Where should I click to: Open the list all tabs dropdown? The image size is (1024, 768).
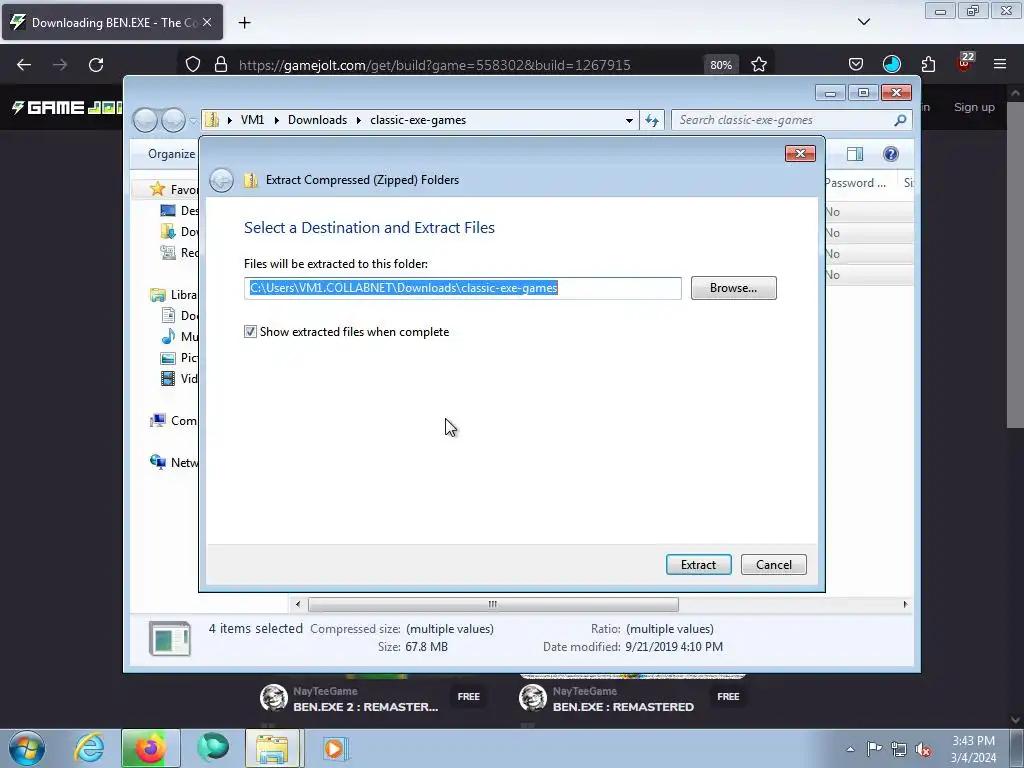[x=863, y=22]
